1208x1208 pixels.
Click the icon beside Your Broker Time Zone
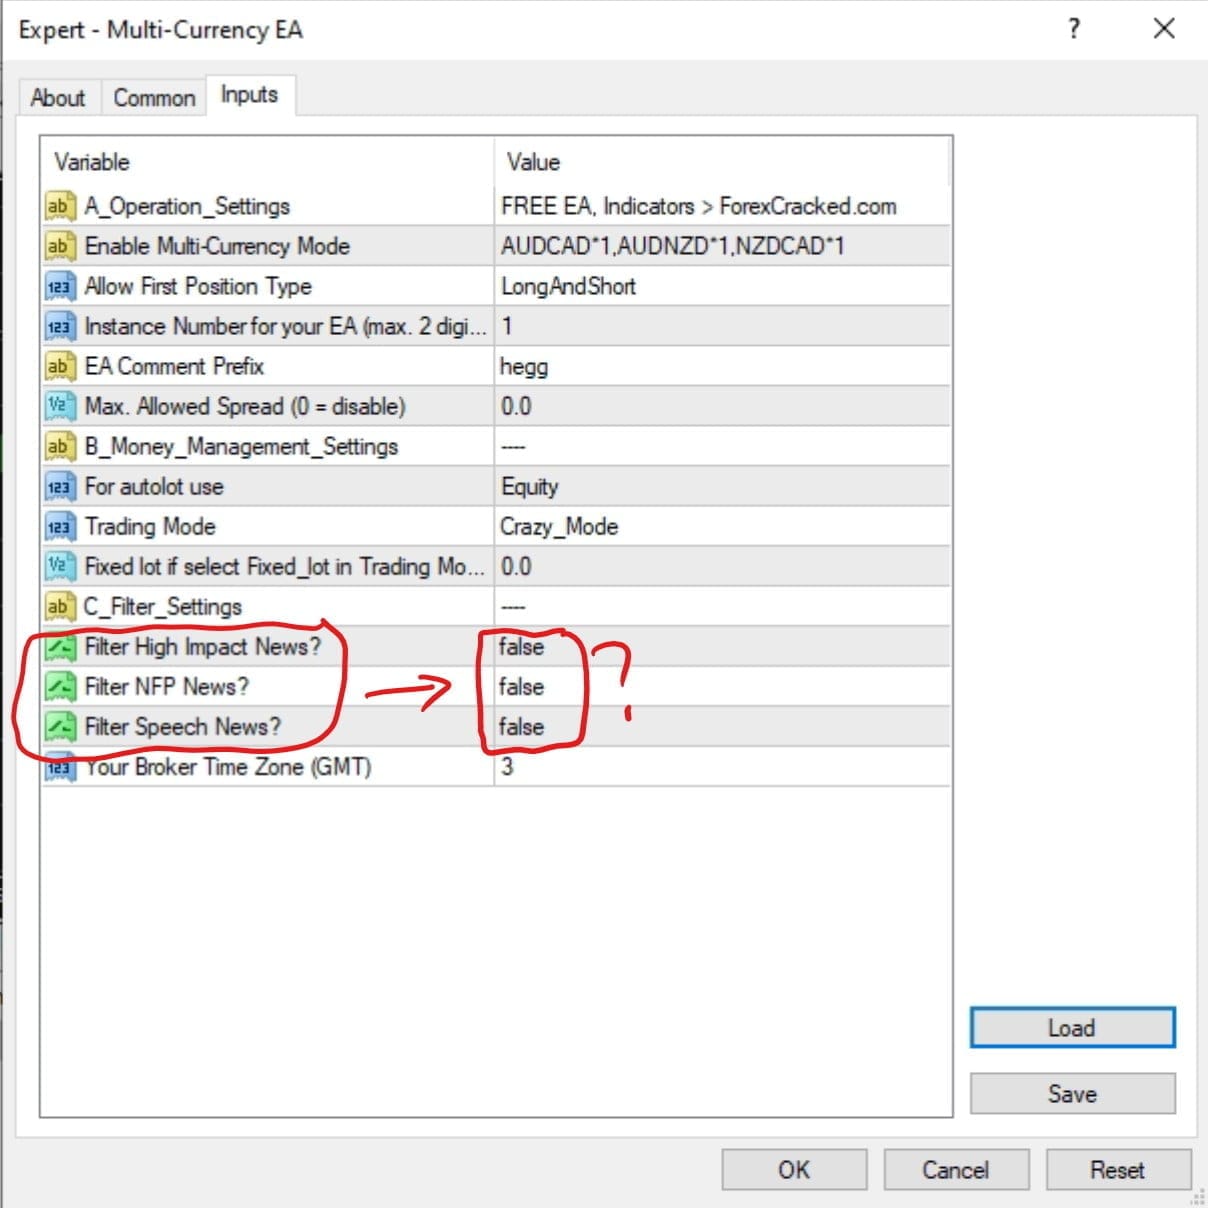tap(60, 767)
